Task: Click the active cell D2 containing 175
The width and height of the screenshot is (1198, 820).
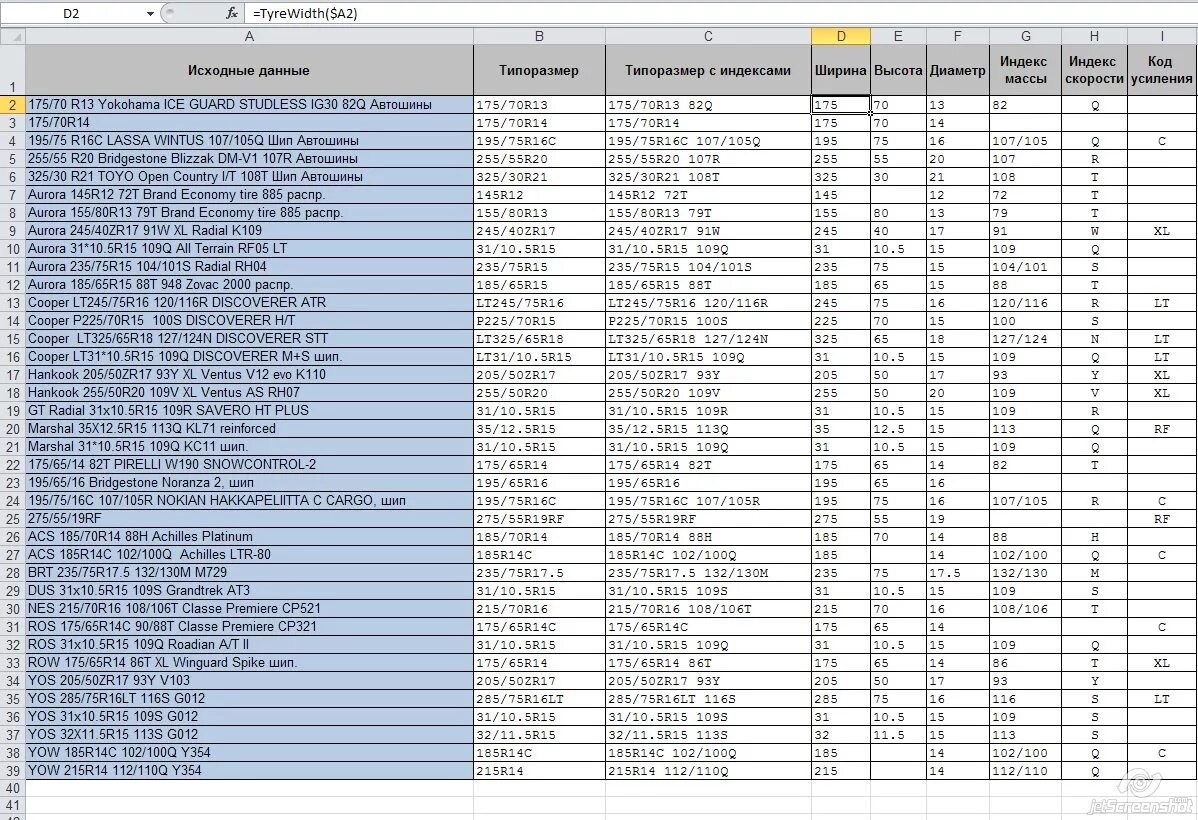Action: (x=840, y=105)
